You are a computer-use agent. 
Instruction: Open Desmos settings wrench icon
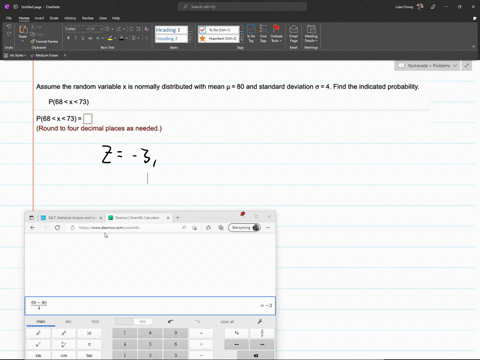260,322
